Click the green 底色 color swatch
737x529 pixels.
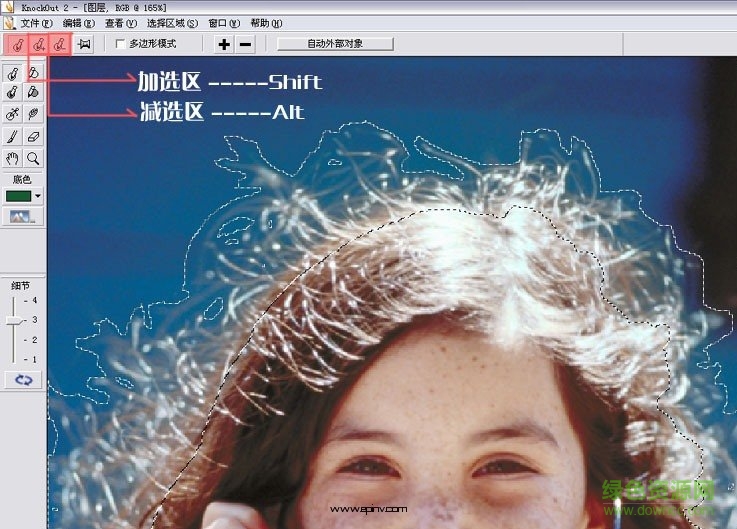[x=18, y=196]
